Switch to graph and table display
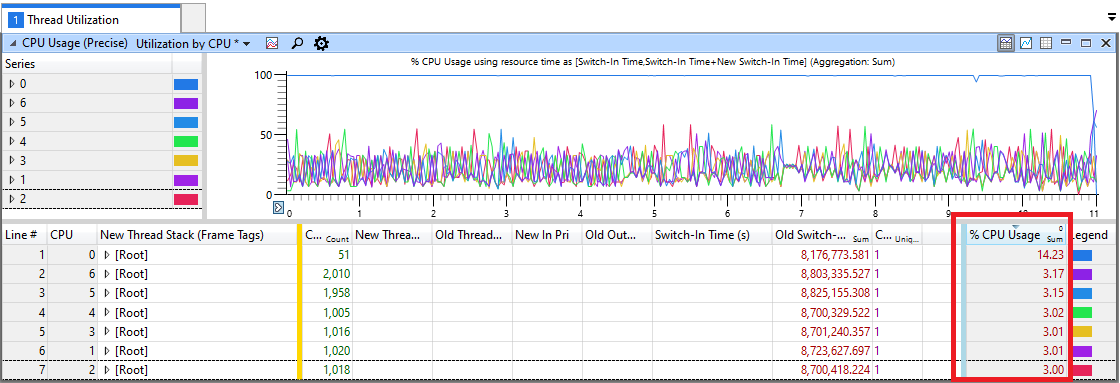 [x=1006, y=43]
